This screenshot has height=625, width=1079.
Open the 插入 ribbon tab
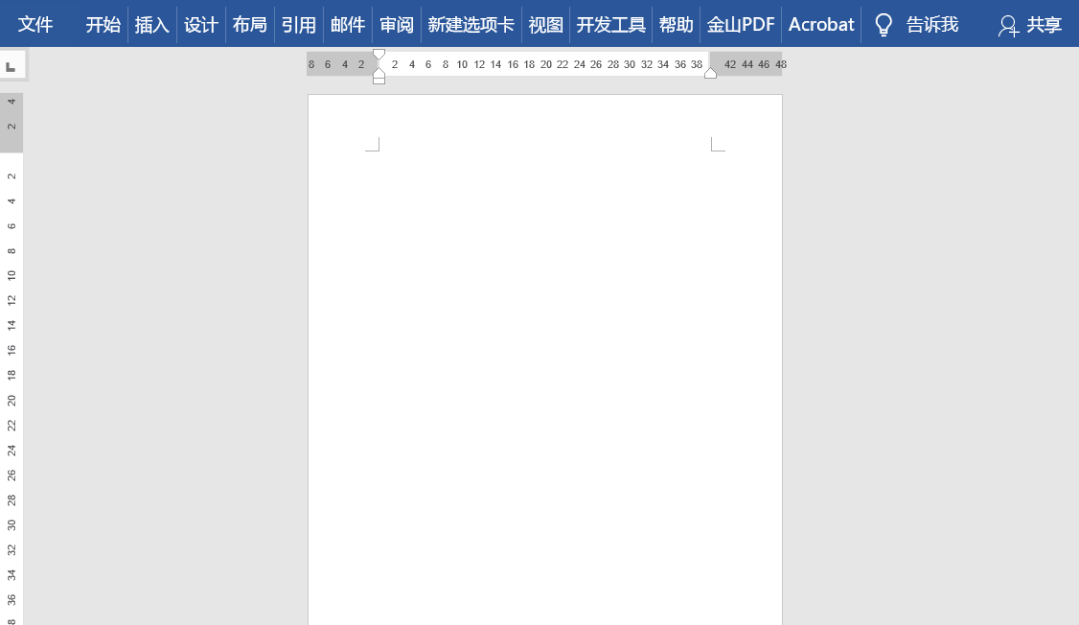[152, 25]
